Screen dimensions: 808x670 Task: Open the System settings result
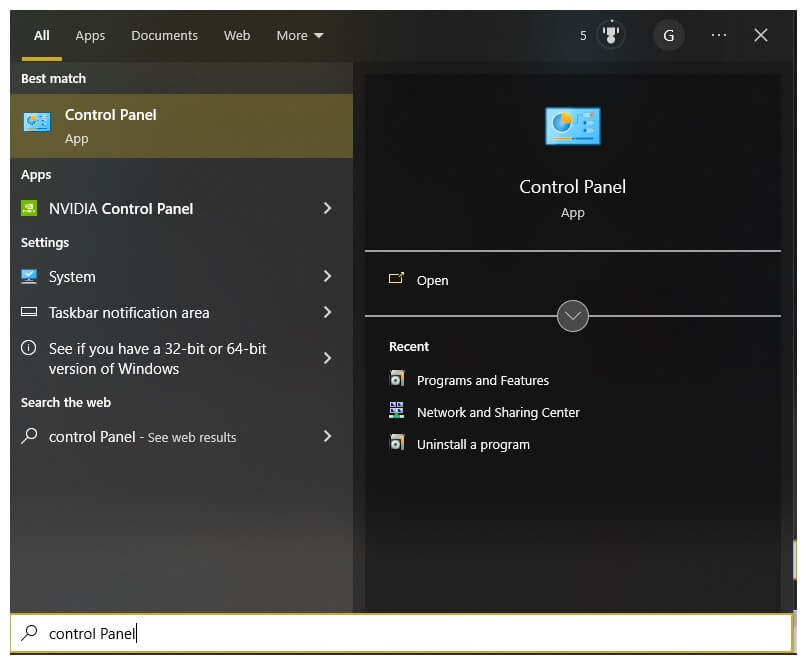coord(72,277)
